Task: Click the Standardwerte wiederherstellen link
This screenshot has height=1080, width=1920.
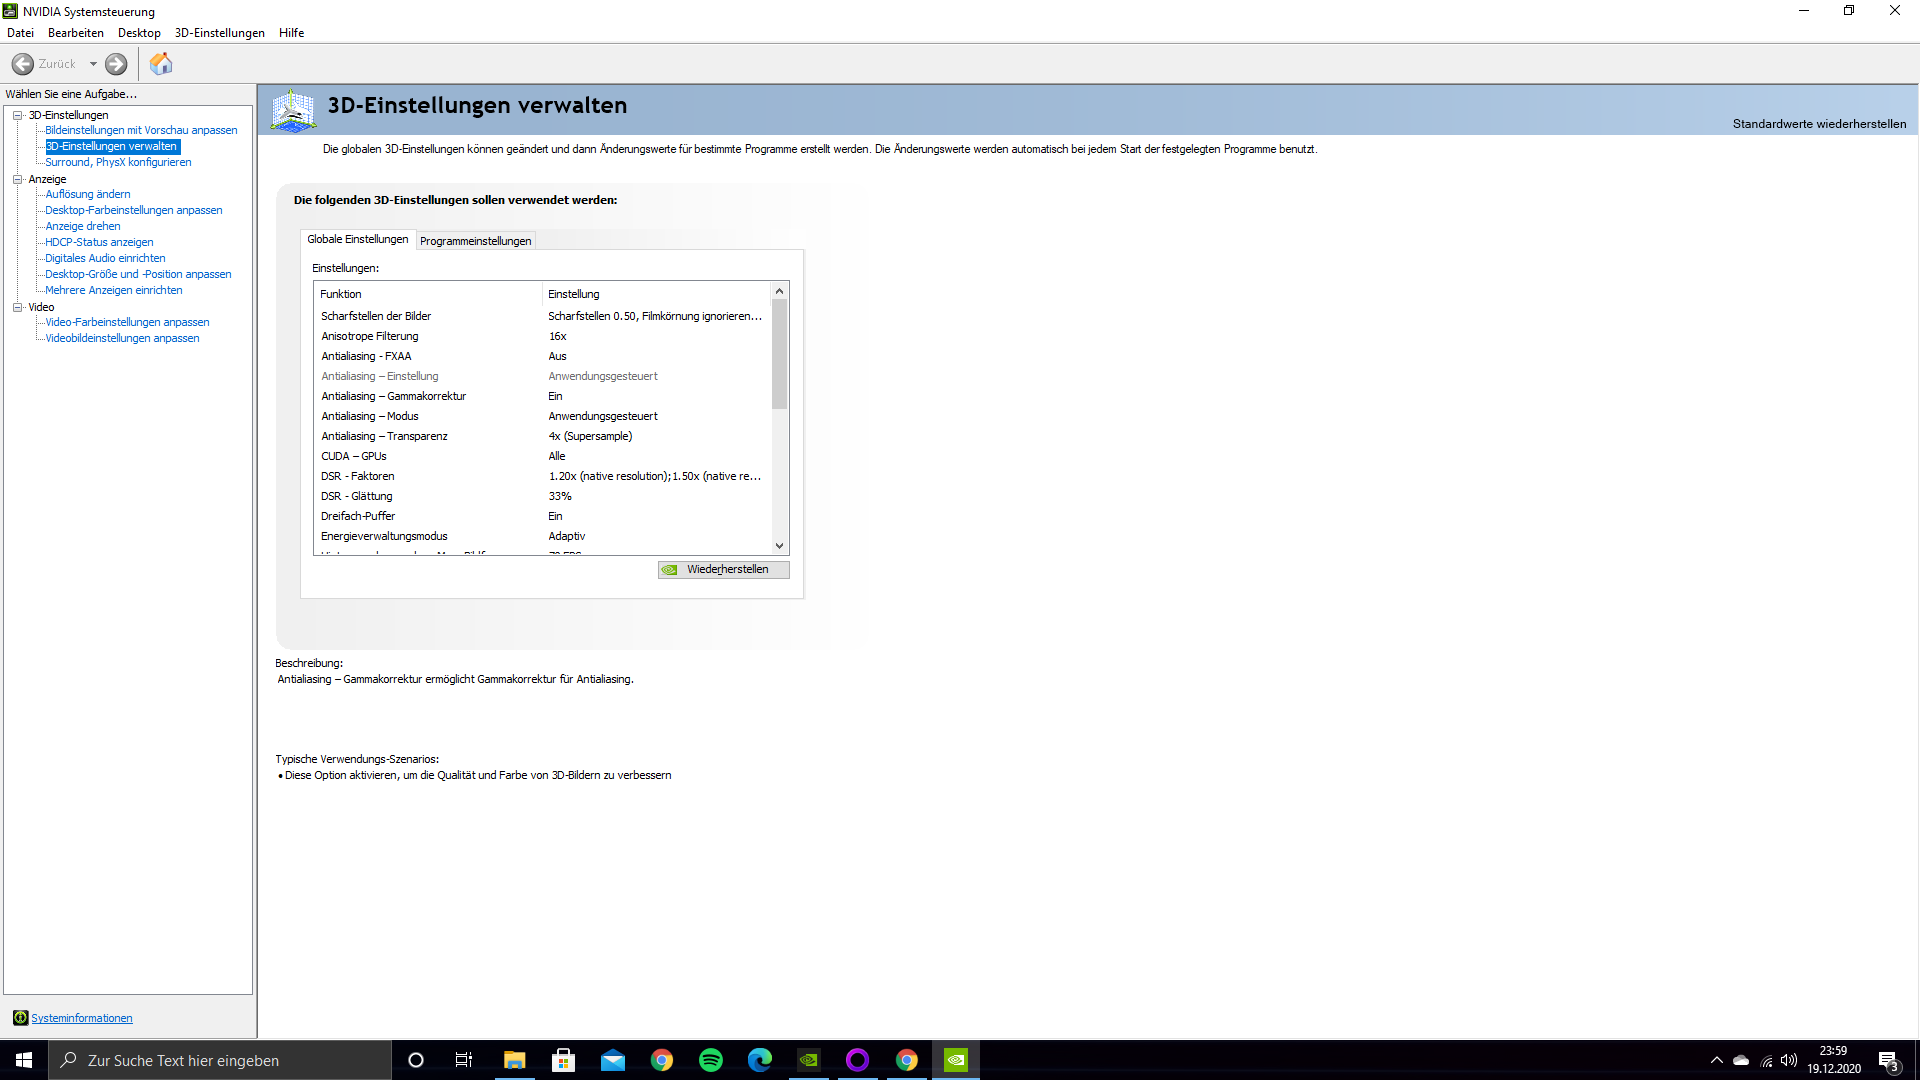Action: tap(1819, 124)
